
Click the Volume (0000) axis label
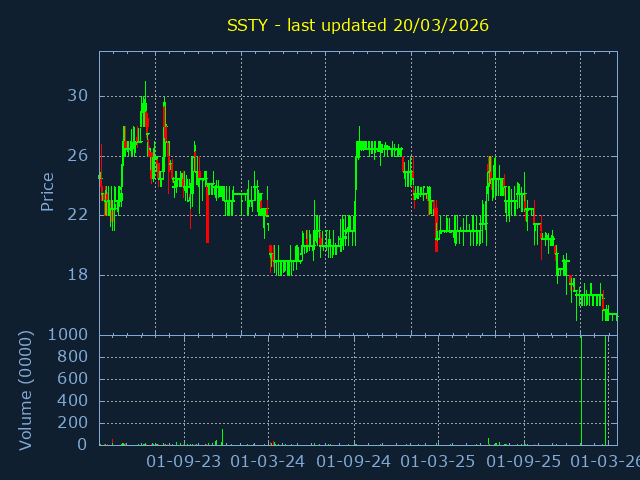(x=26, y=390)
